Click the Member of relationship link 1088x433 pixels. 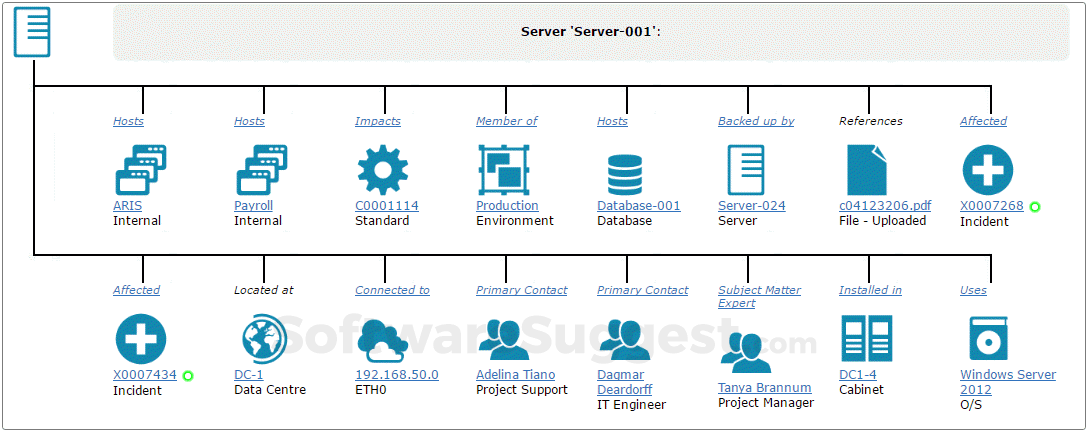coord(507,121)
